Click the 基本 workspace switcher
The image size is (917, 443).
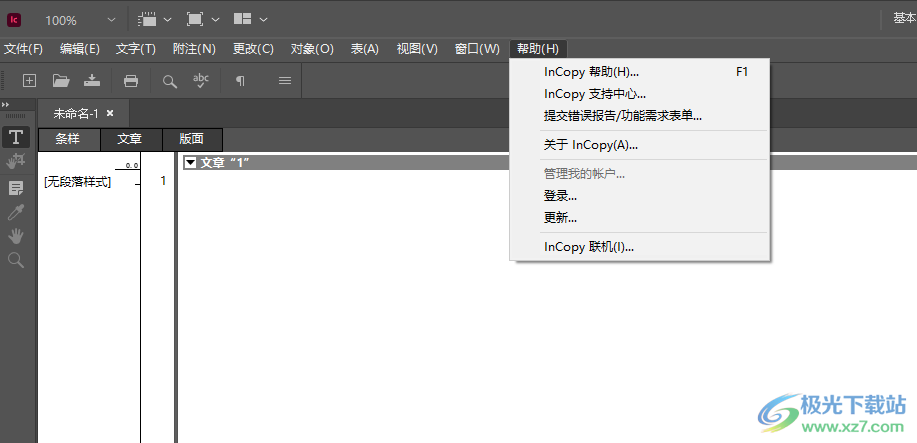tap(904, 19)
